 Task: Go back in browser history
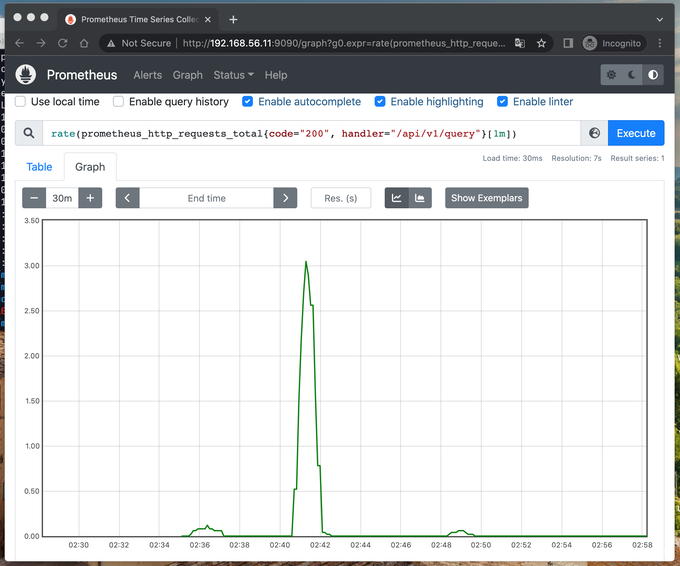click(x=20, y=43)
